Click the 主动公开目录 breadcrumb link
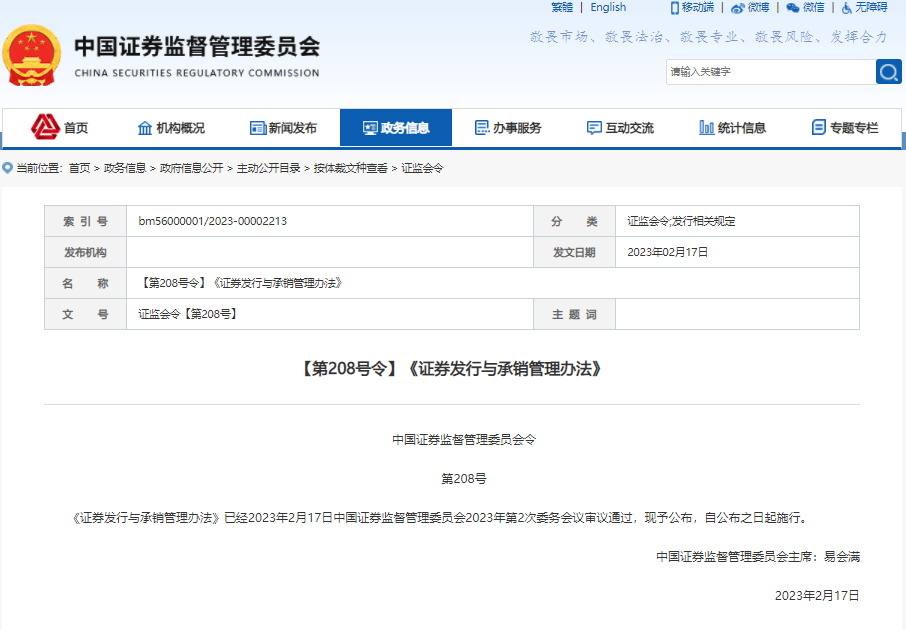Viewport: 906px width, 630px height. (268, 168)
